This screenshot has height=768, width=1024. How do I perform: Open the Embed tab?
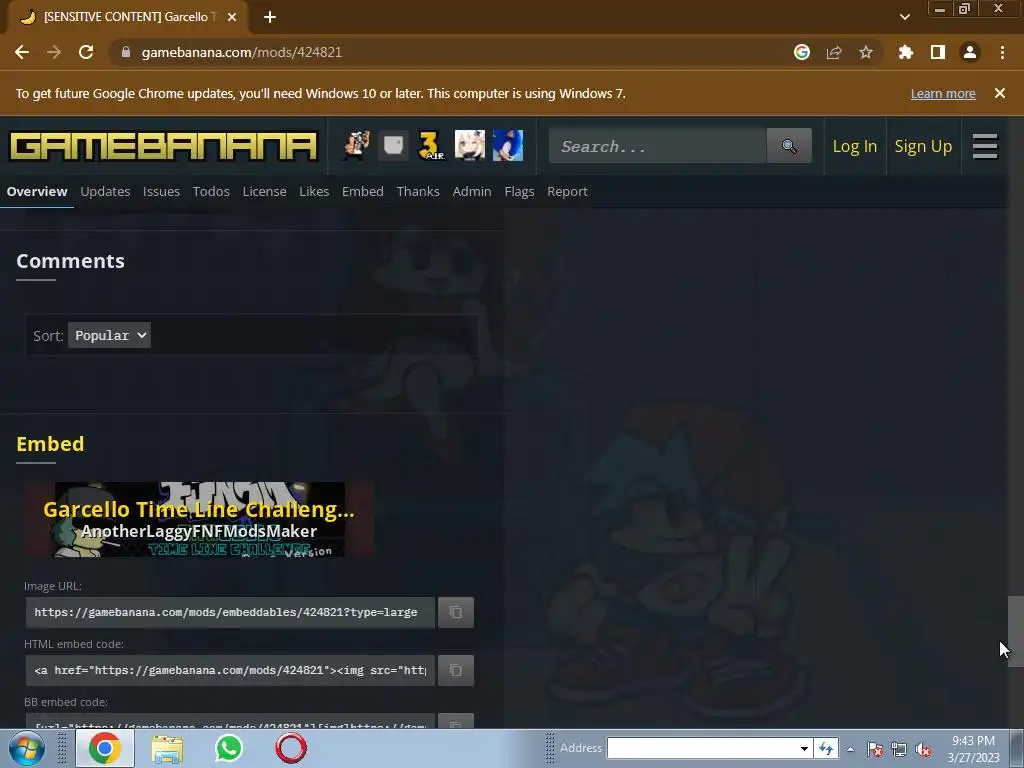[x=362, y=191]
